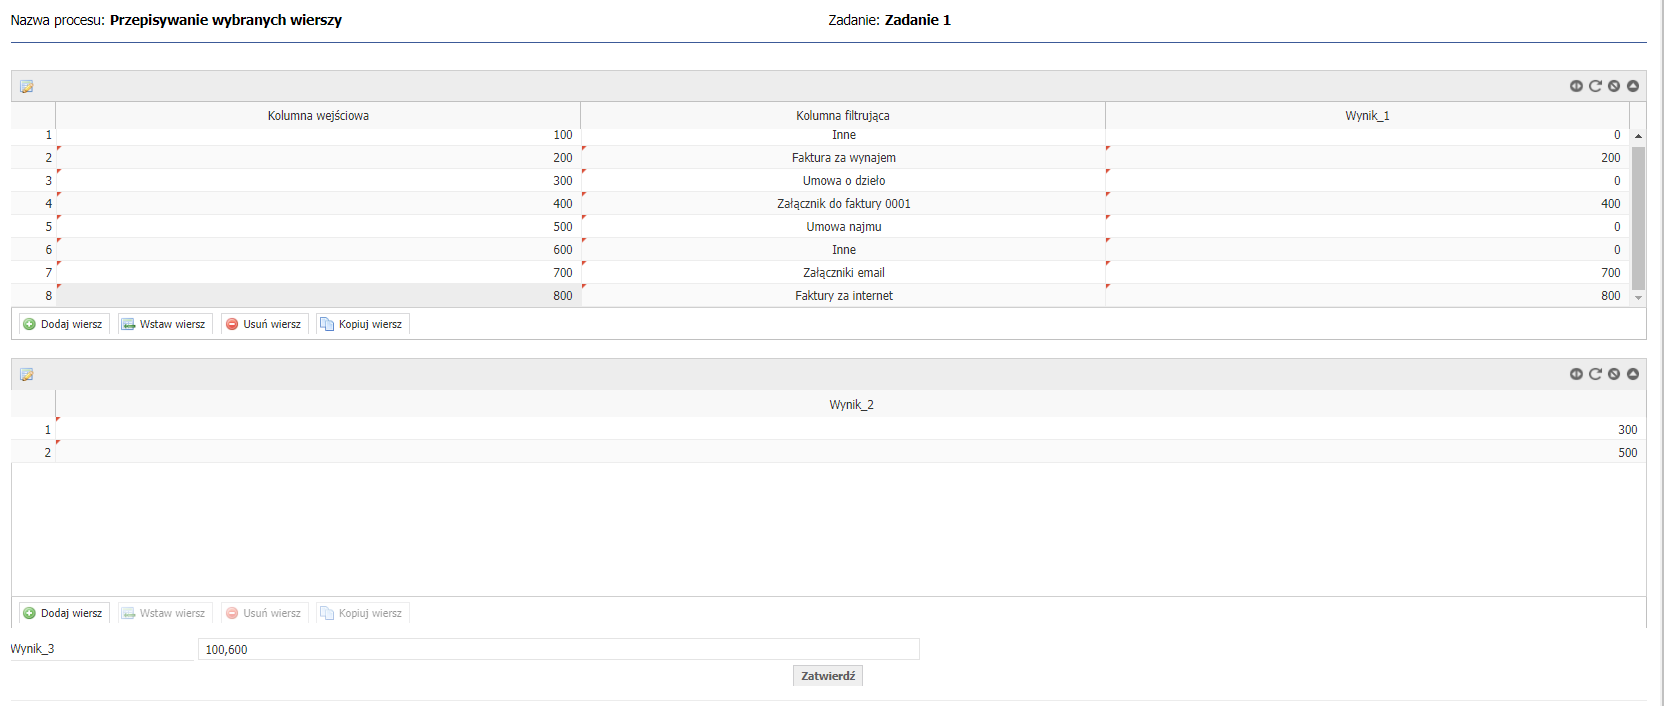Click the column-width arrows icon in Wynik_2 table header

tap(1576, 374)
